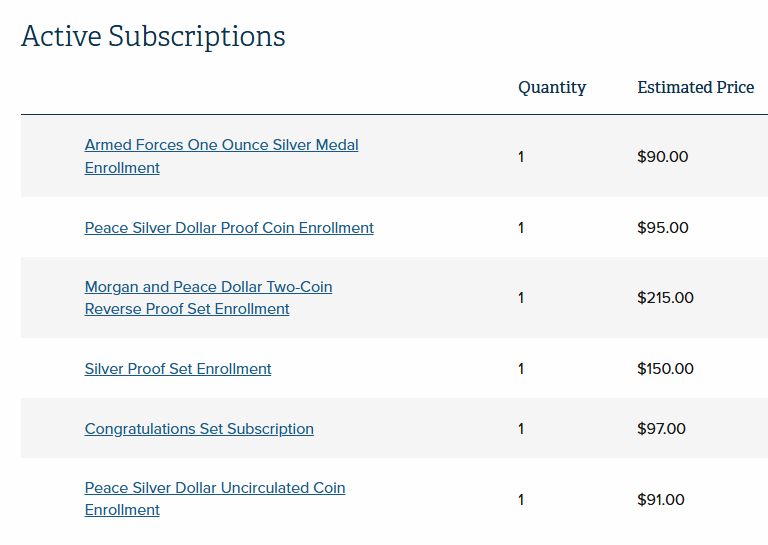Open the Congratulations Set Subscription link
768x545 pixels.
pos(199,429)
